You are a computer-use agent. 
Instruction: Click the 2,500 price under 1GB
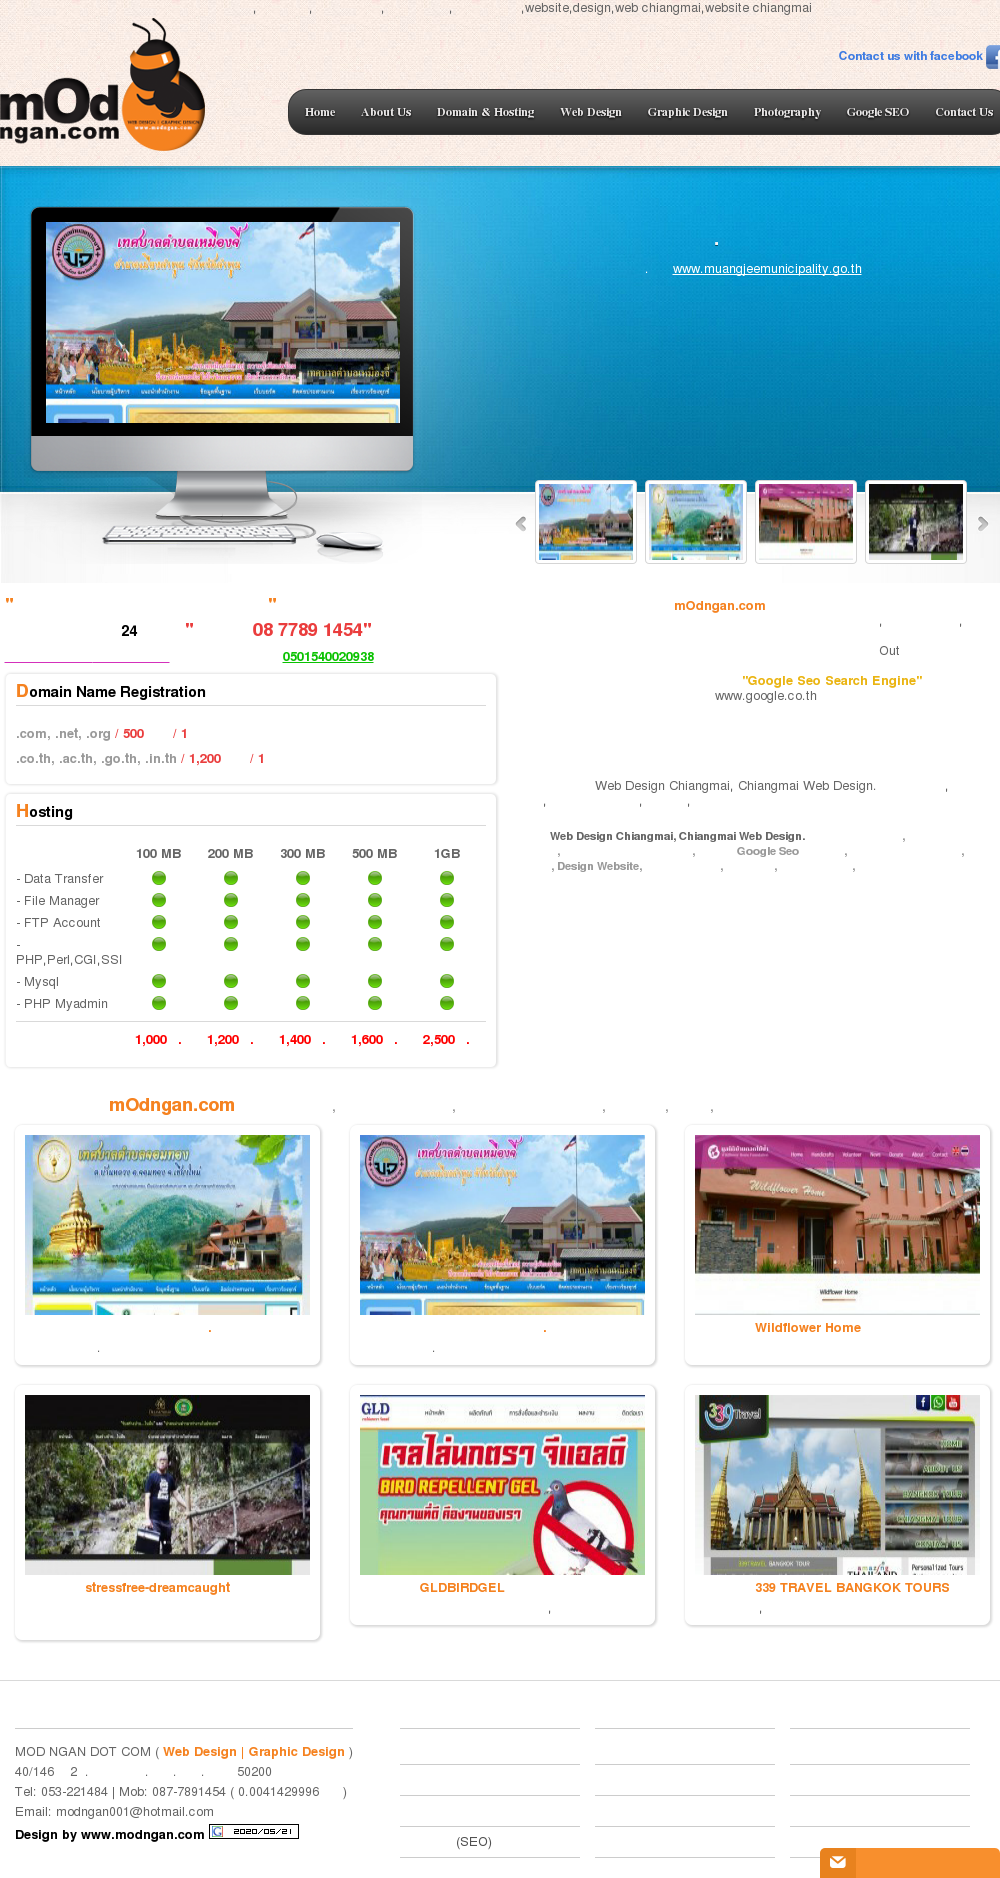click(439, 1040)
